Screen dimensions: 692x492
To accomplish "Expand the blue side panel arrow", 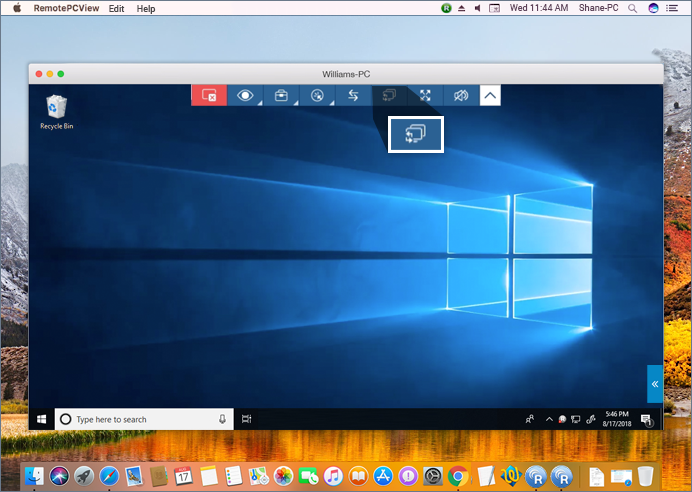I will click(x=654, y=384).
